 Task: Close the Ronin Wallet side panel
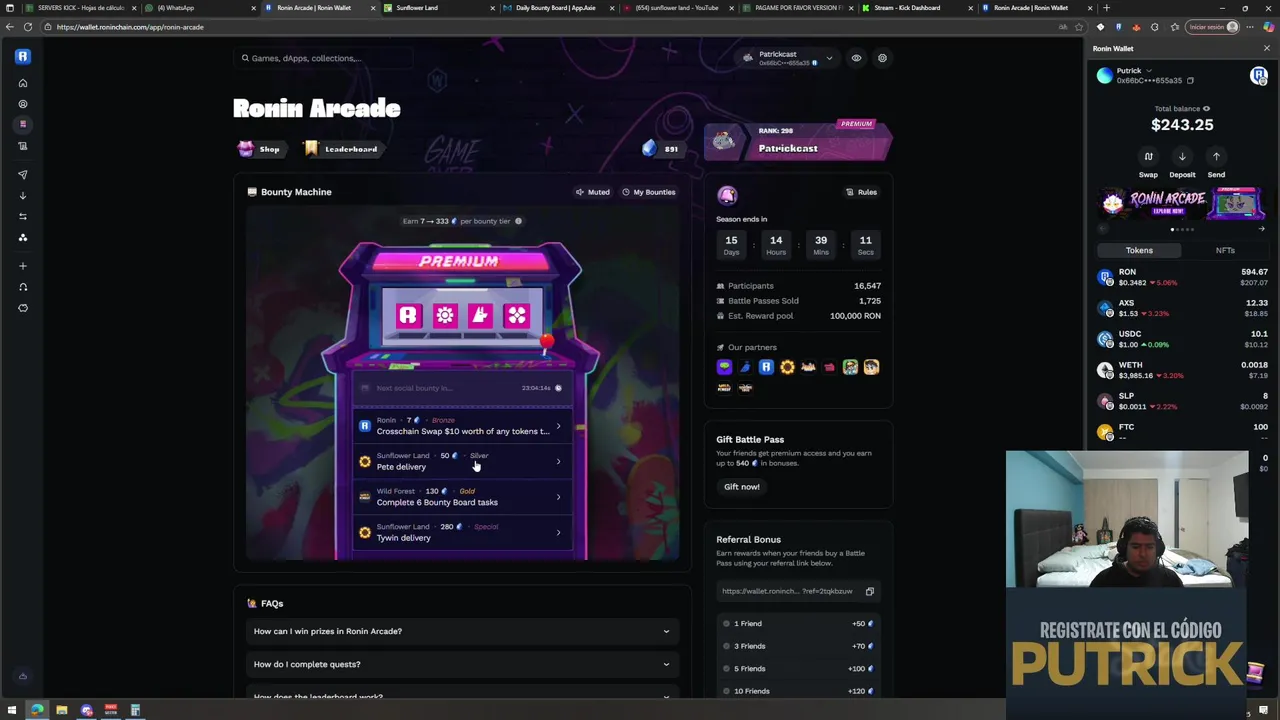[1266, 48]
